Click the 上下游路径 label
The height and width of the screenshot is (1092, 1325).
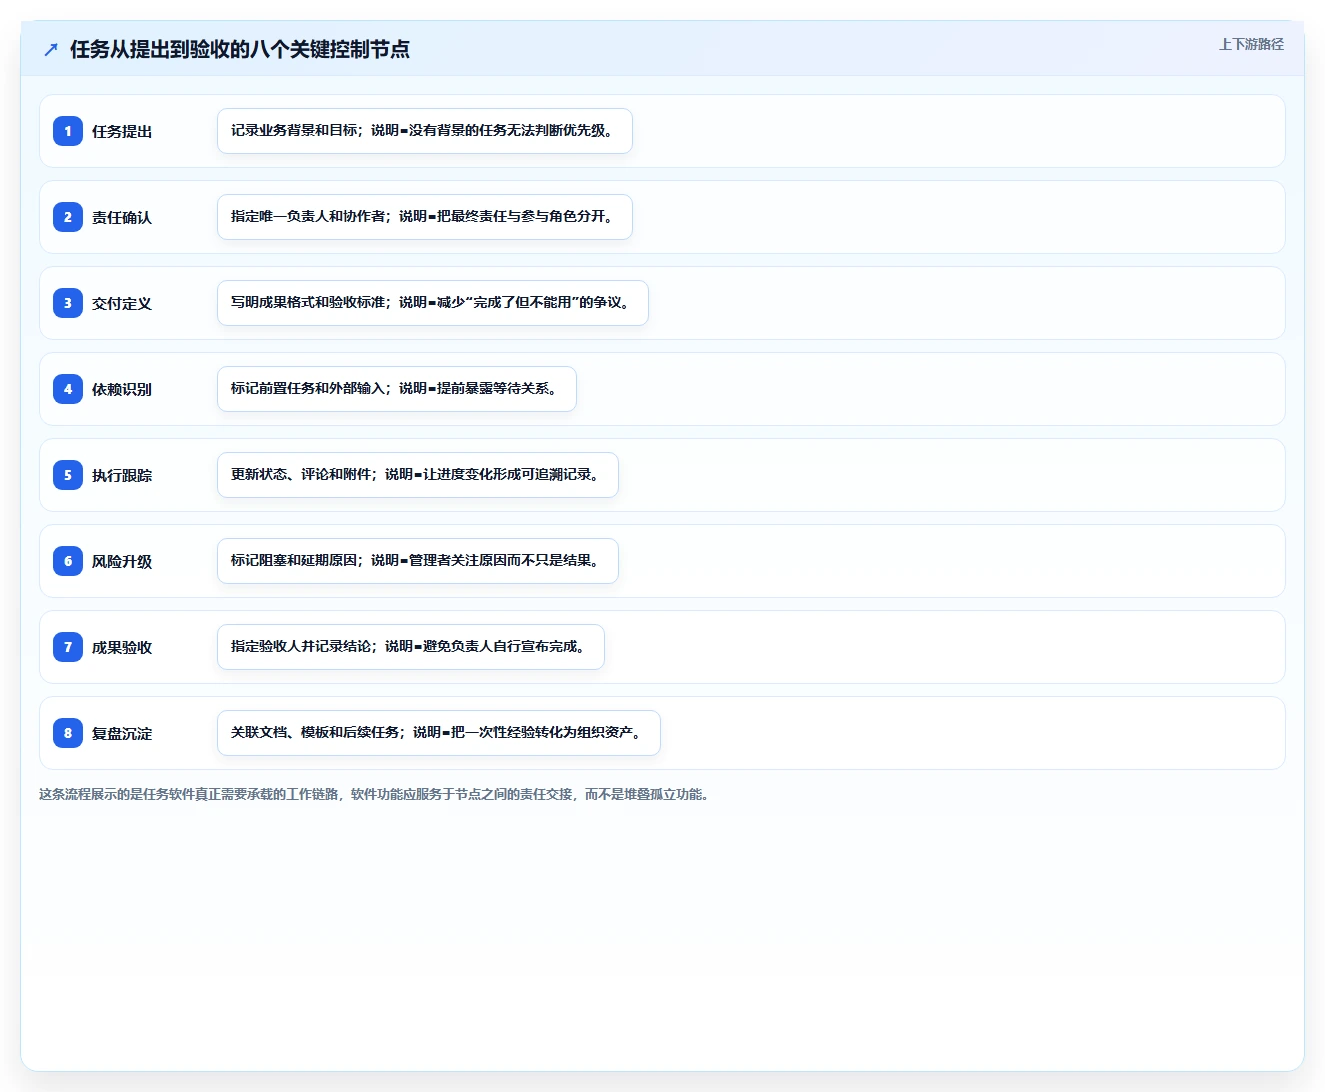point(1251,44)
